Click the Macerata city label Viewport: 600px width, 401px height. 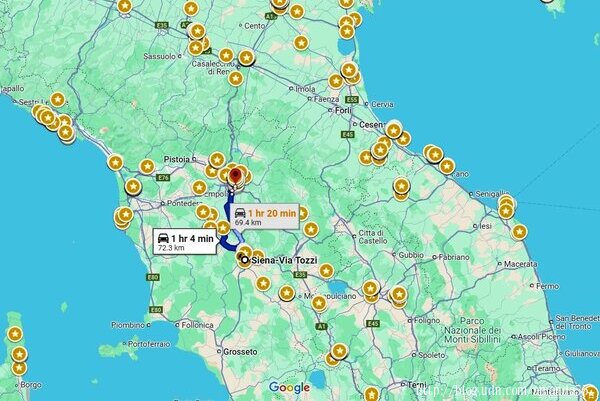pyautogui.click(x=520, y=264)
